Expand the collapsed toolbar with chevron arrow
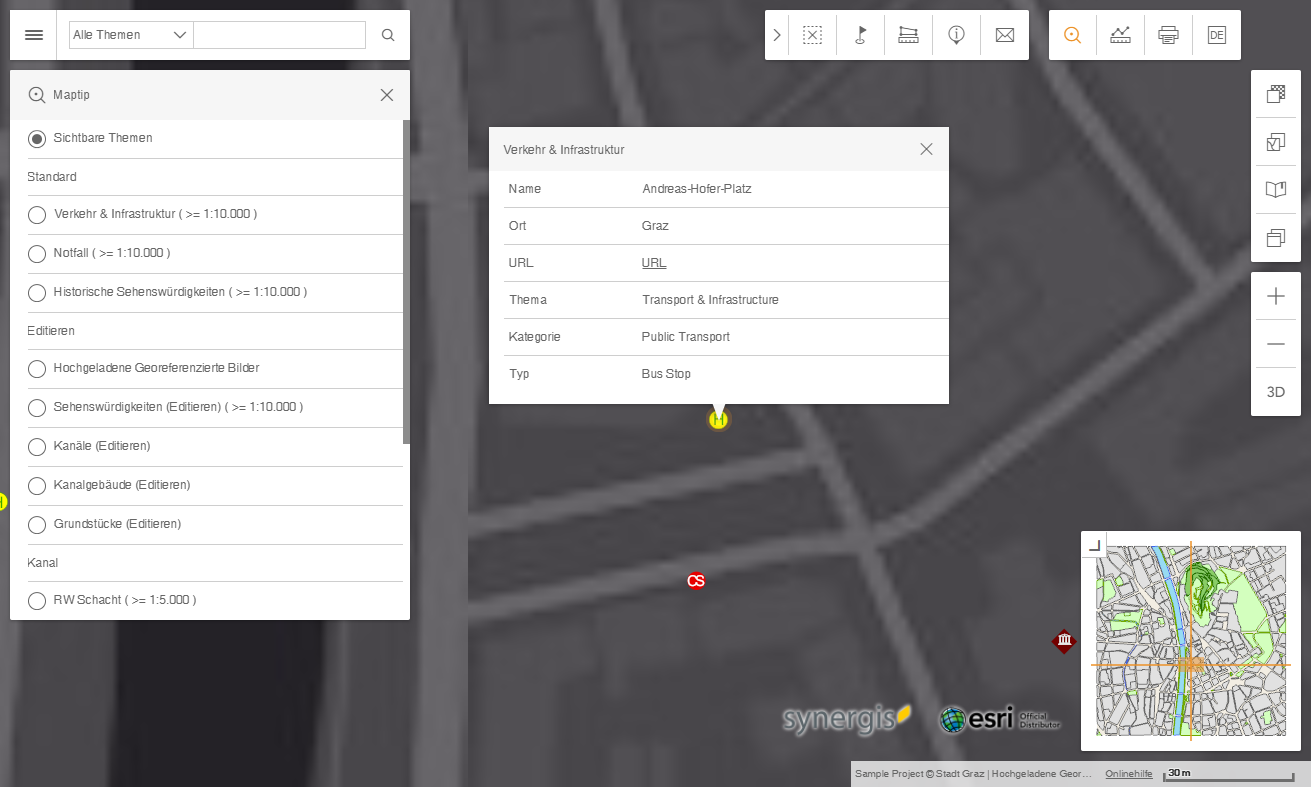Image resolution: width=1311 pixels, height=787 pixels. (x=777, y=34)
